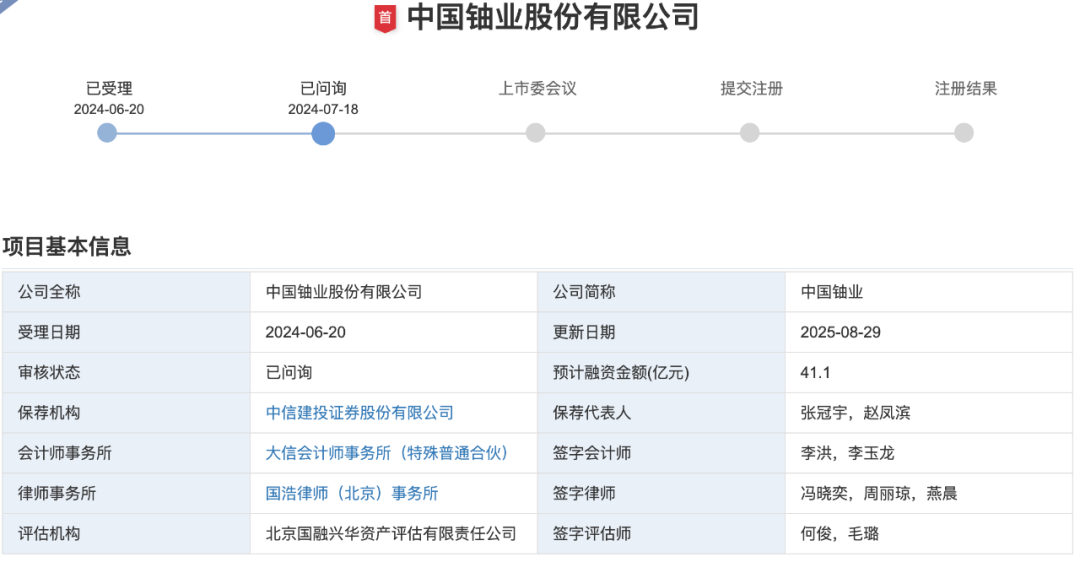The width and height of the screenshot is (1080, 562).
Task: Click the 41.1 financing amount cell
Action: [x=929, y=373]
